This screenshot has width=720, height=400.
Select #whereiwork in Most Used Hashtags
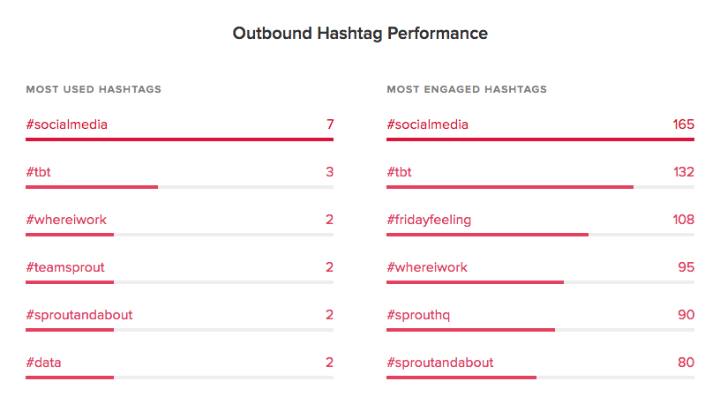68,220
